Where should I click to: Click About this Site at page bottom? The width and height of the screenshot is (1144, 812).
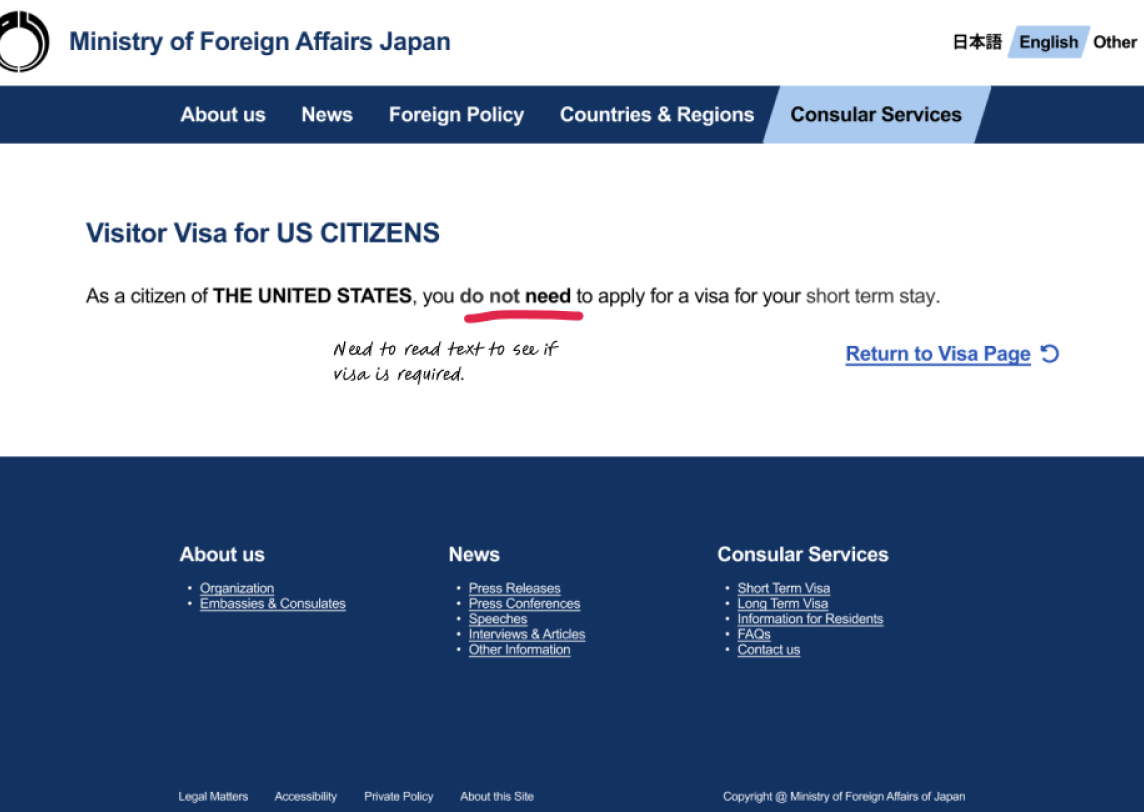coord(497,797)
